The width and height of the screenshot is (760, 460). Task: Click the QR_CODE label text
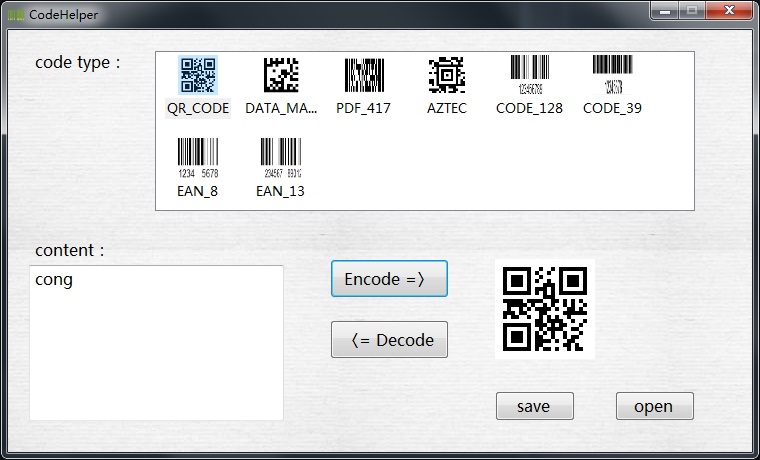[x=198, y=108]
